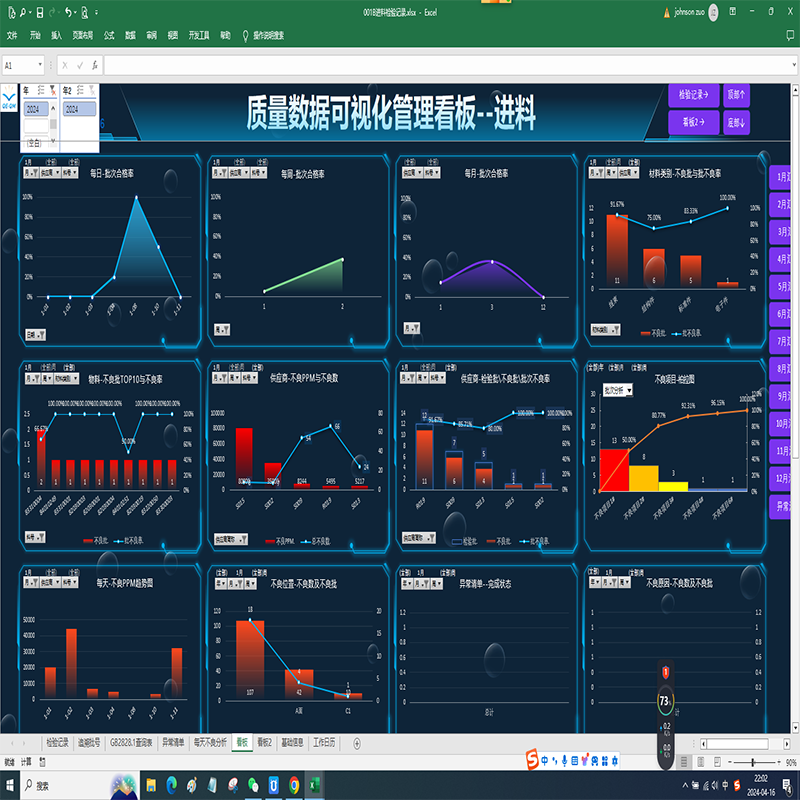Image resolution: width=800 pixels, height=800 pixels.
Task: Click the Save icon in quick access toolbar
Action: (x=40, y=12)
